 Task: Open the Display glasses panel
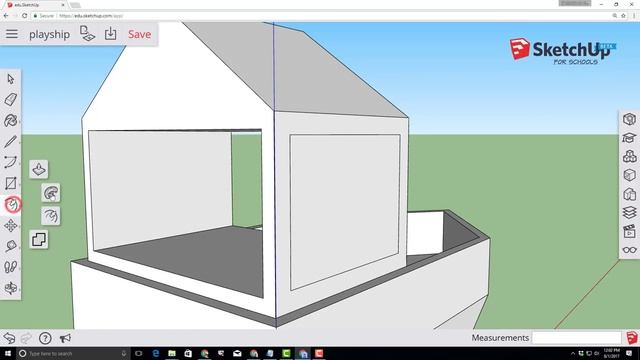pyautogui.click(x=629, y=250)
